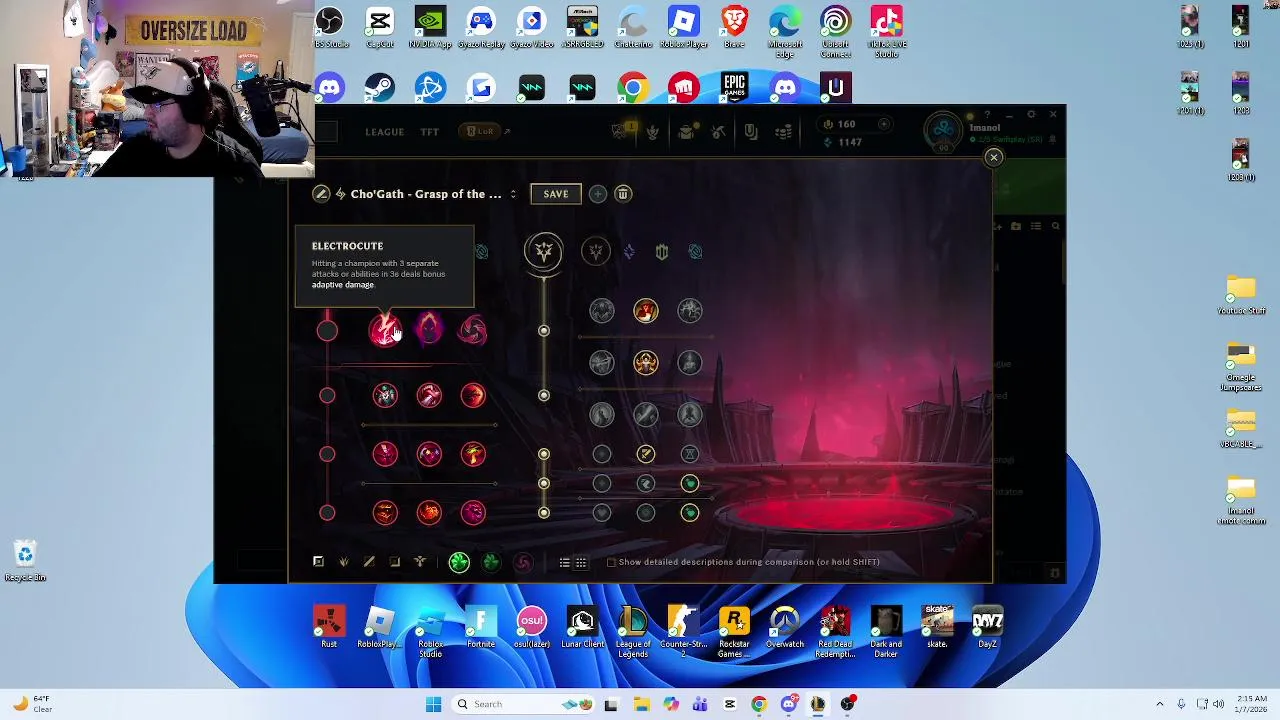Open the osu!(lazer) desktop shortcut
Image resolution: width=1280 pixels, height=720 pixels.
point(532,628)
